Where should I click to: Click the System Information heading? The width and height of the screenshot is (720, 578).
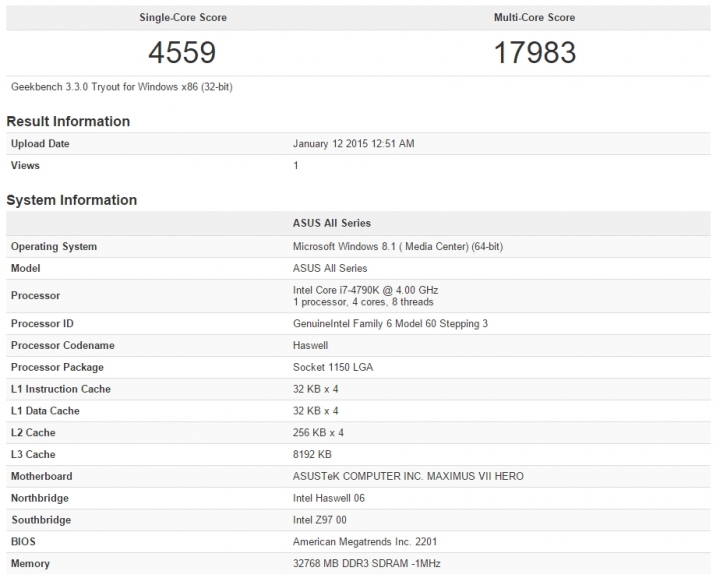click(x=72, y=200)
